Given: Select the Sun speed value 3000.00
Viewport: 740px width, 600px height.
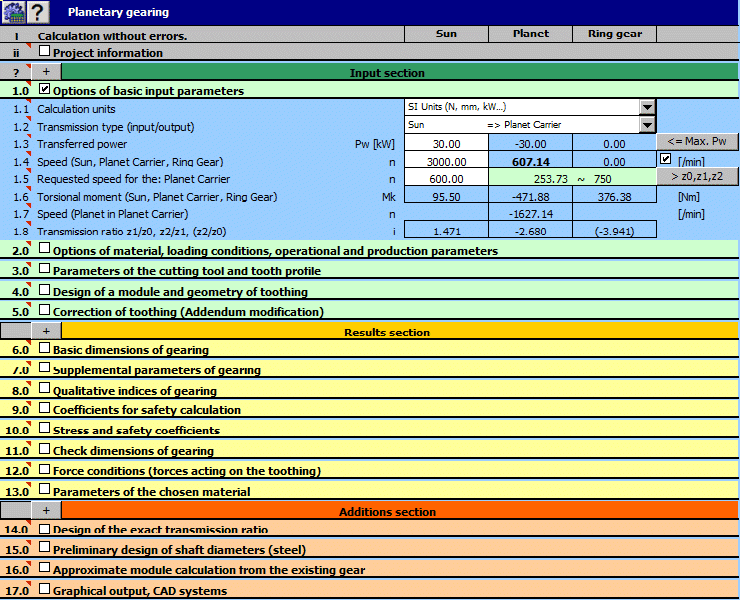Looking at the screenshot, I should coord(446,161).
